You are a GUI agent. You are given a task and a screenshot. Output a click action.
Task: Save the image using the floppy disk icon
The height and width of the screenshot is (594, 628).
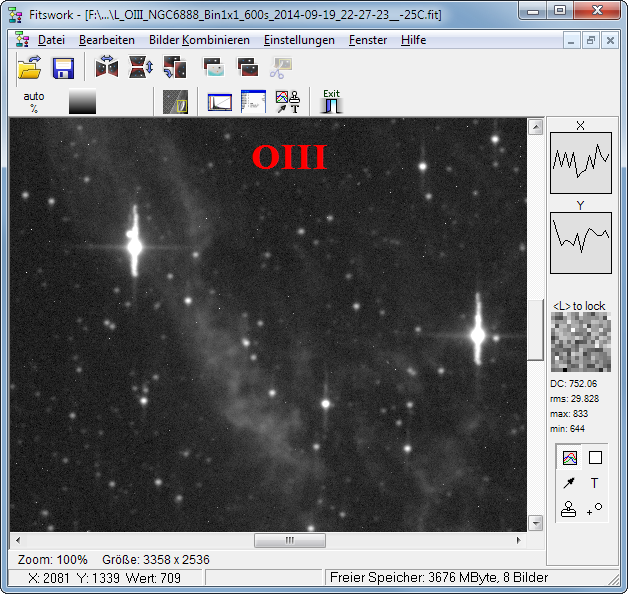point(63,68)
